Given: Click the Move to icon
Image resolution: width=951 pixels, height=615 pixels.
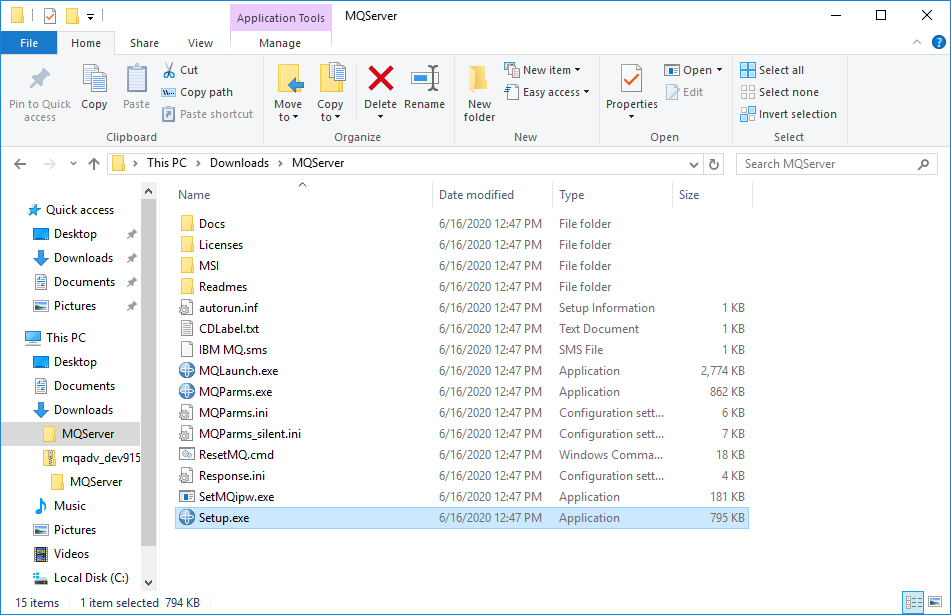Looking at the screenshot, I should 290,79.
